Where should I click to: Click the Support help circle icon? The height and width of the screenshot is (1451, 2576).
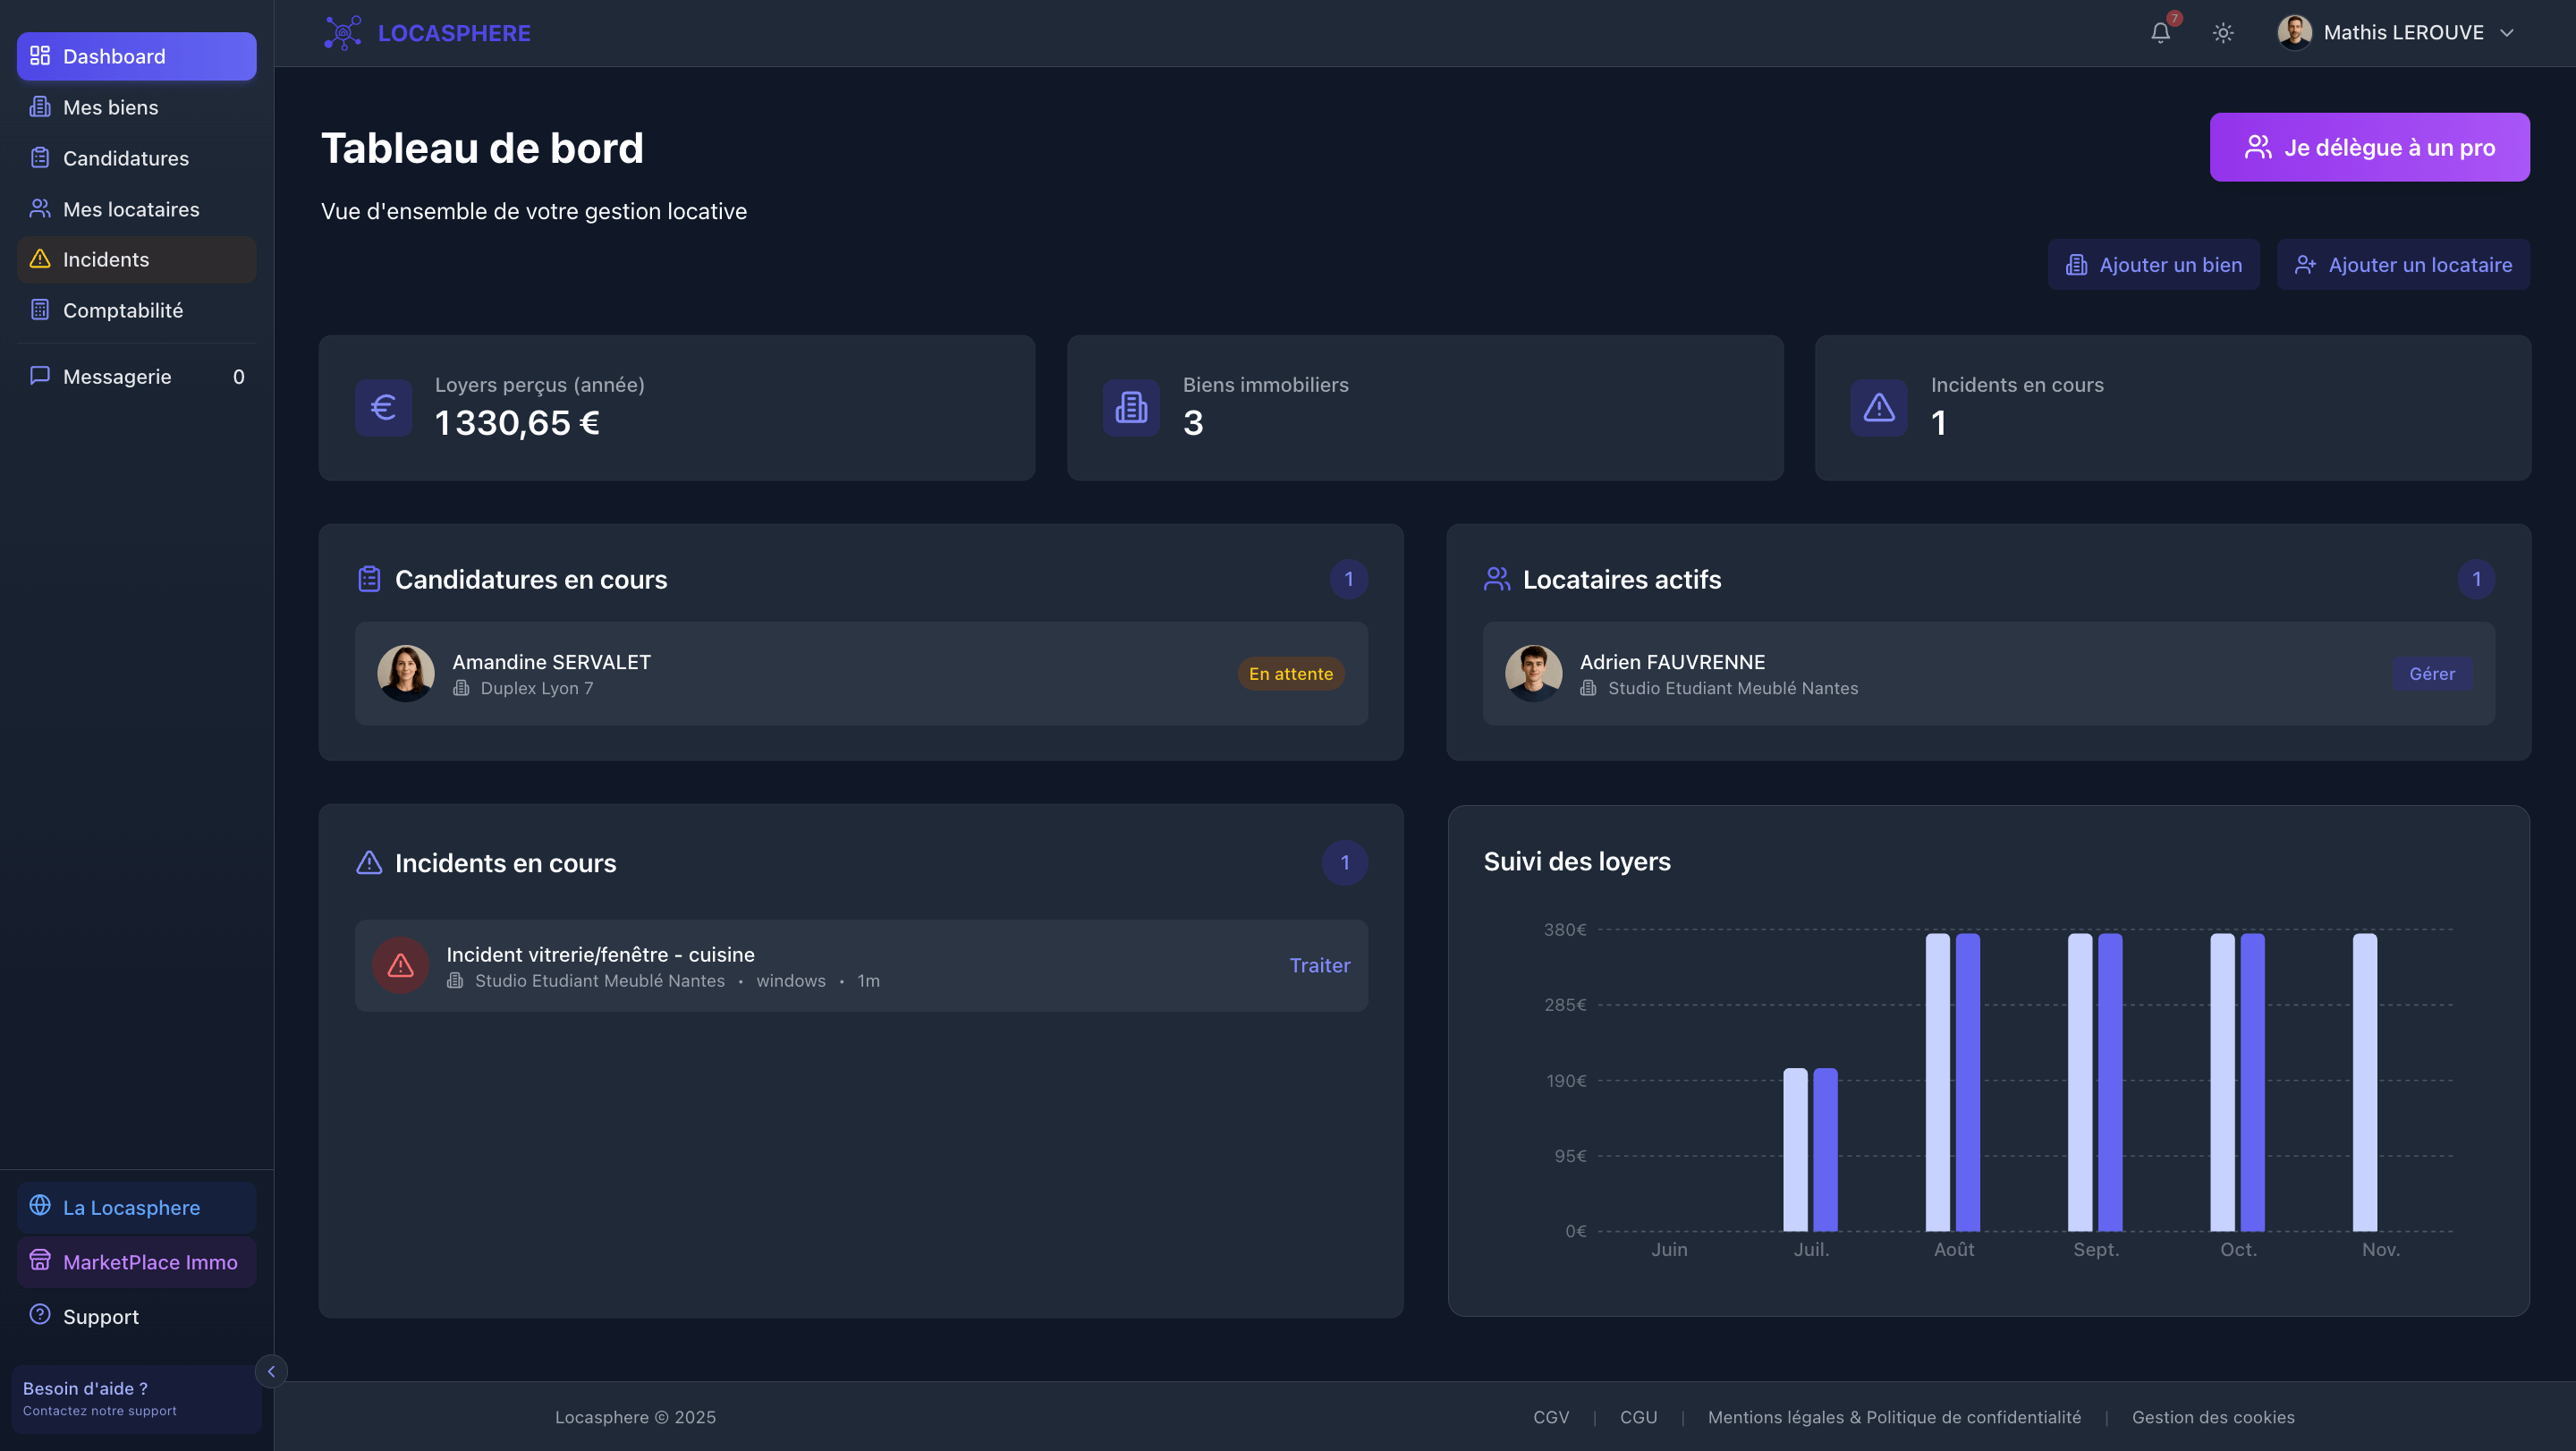pos(40,1315)
